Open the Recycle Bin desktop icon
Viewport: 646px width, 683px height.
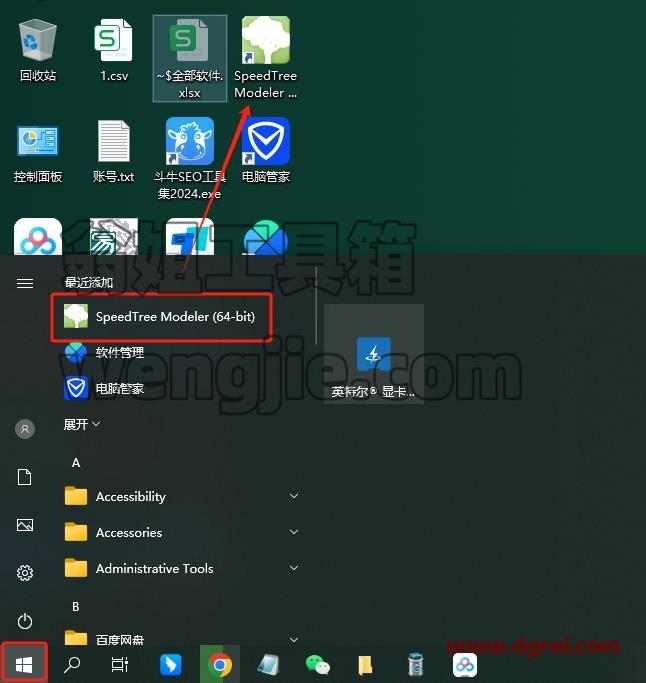[x=38, y=51]
